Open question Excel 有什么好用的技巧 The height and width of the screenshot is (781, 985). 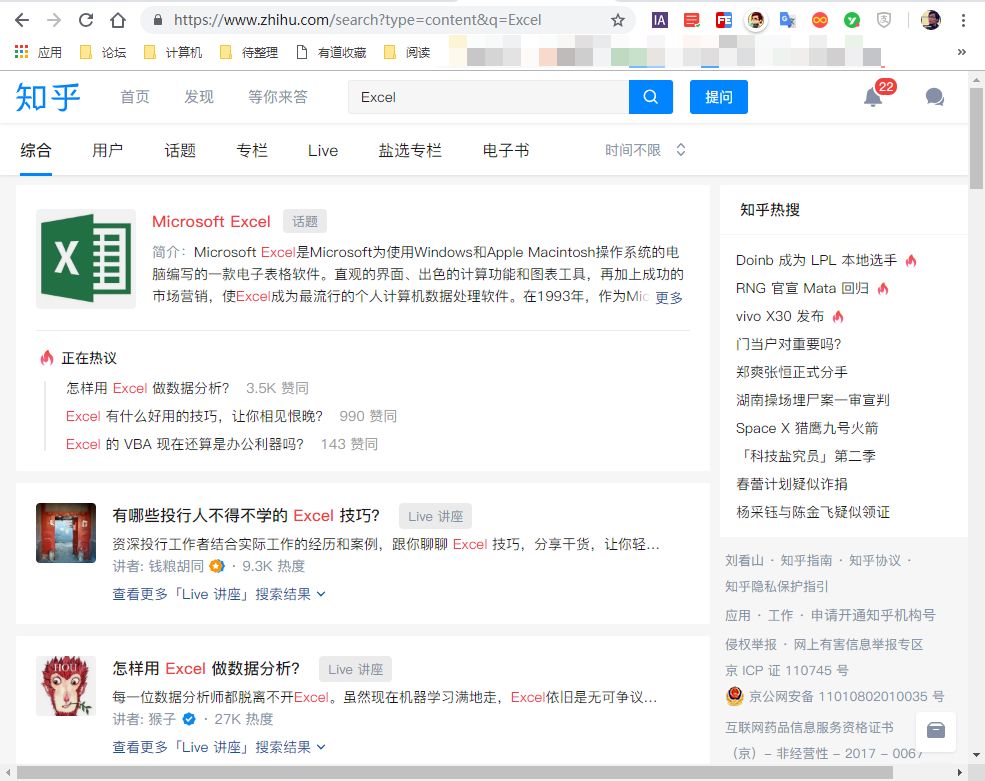194,416
